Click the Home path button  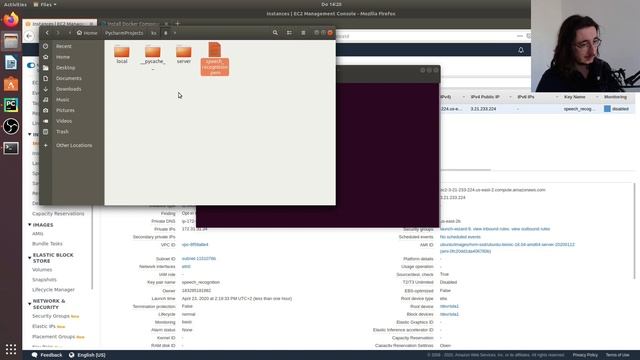(87, 33)
